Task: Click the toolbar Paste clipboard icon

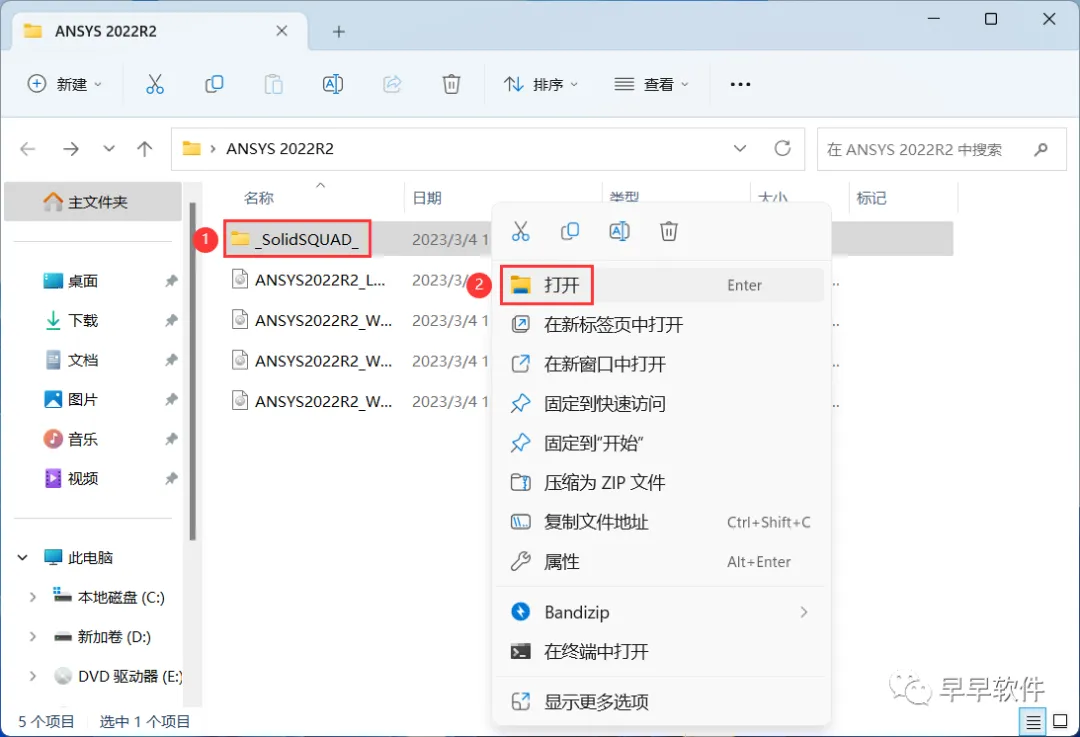Action: 273,84
